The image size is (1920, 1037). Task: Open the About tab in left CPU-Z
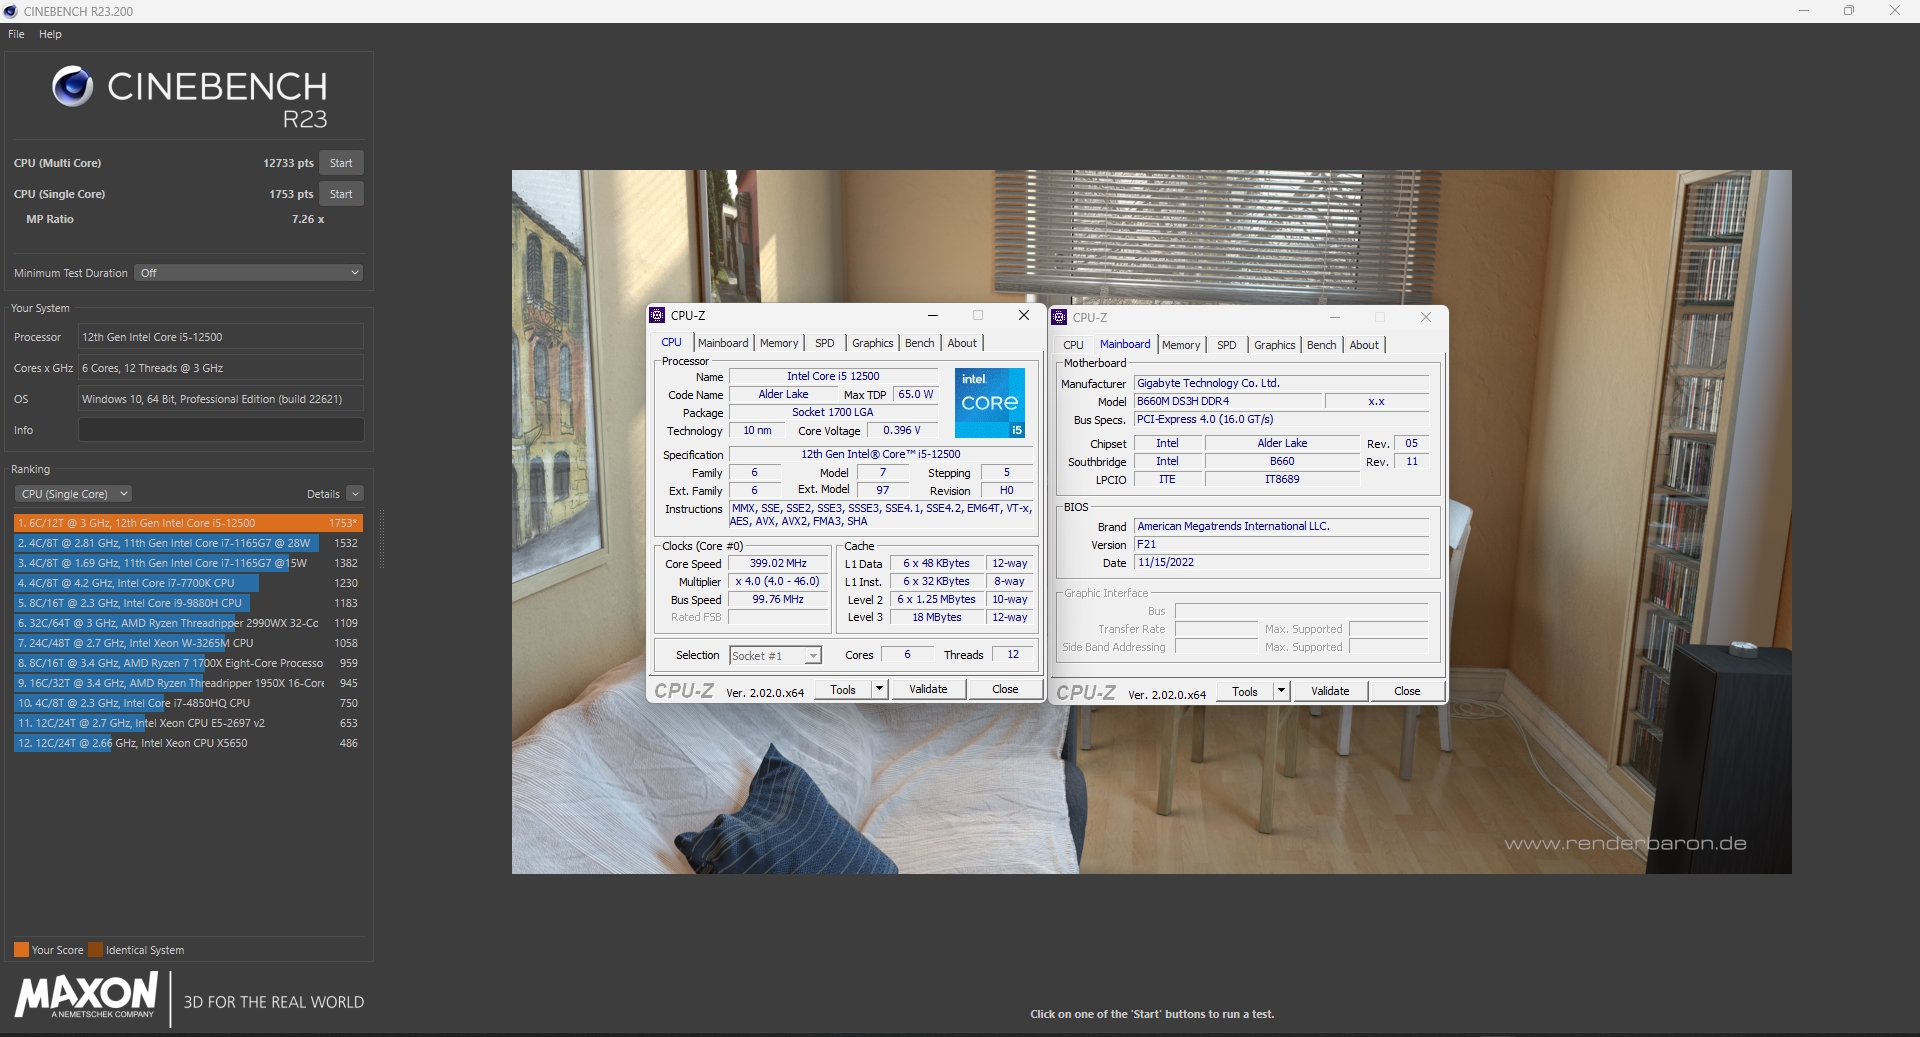pos(963,343)
